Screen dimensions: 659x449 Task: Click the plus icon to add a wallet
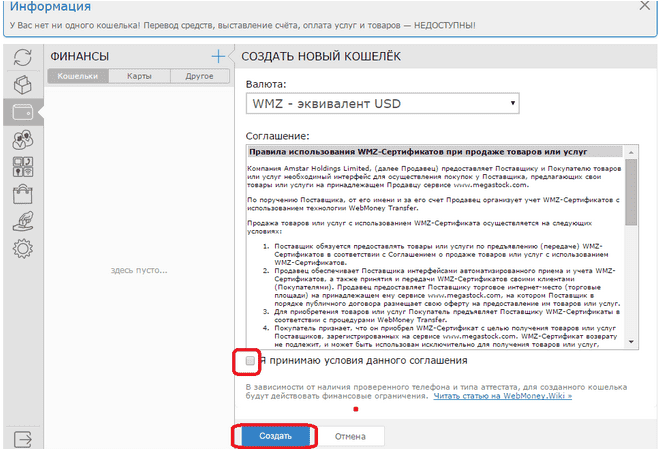[218, 57]
